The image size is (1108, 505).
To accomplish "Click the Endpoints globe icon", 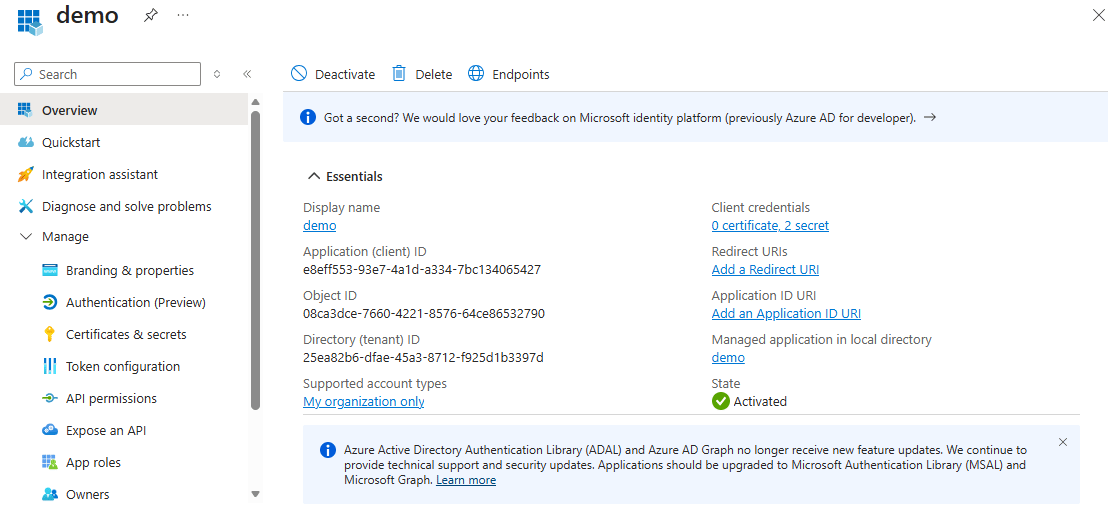I will [x=476, y=73].
